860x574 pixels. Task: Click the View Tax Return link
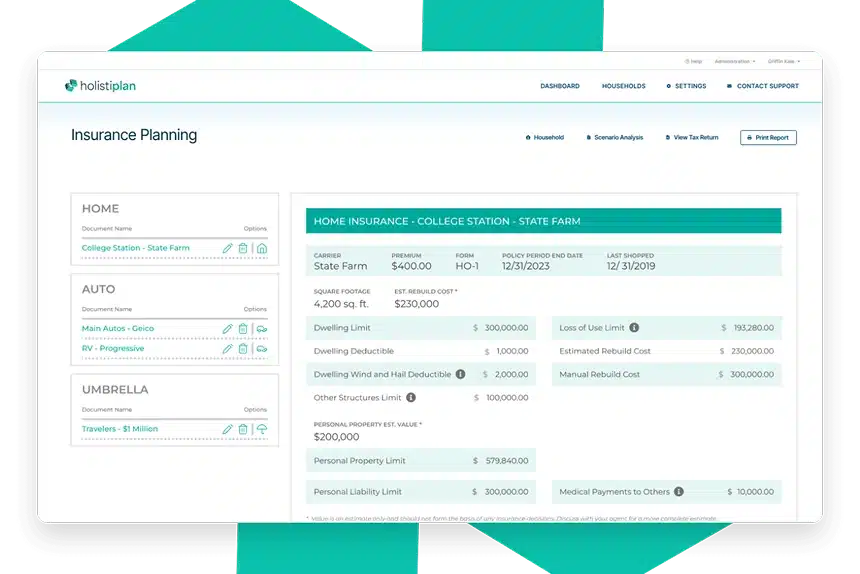tap(694, 138)
